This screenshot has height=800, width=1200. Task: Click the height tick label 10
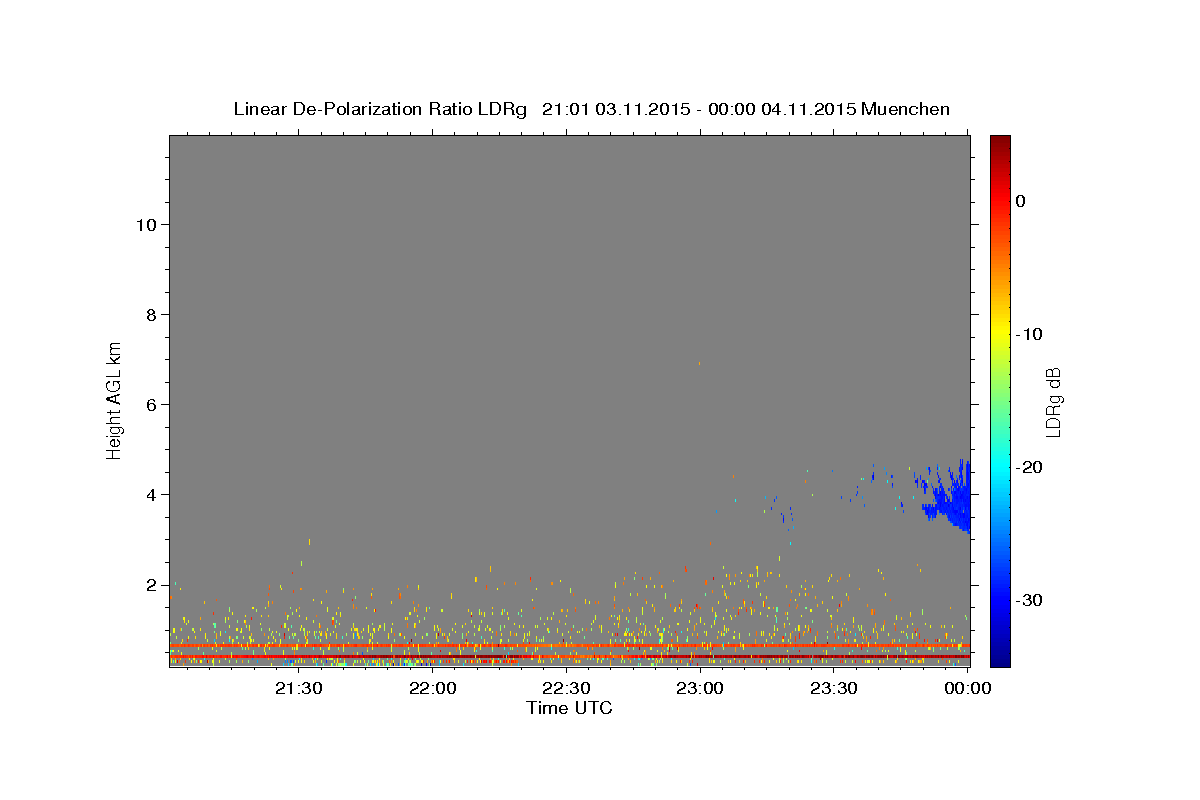click(x=145, y=224)
